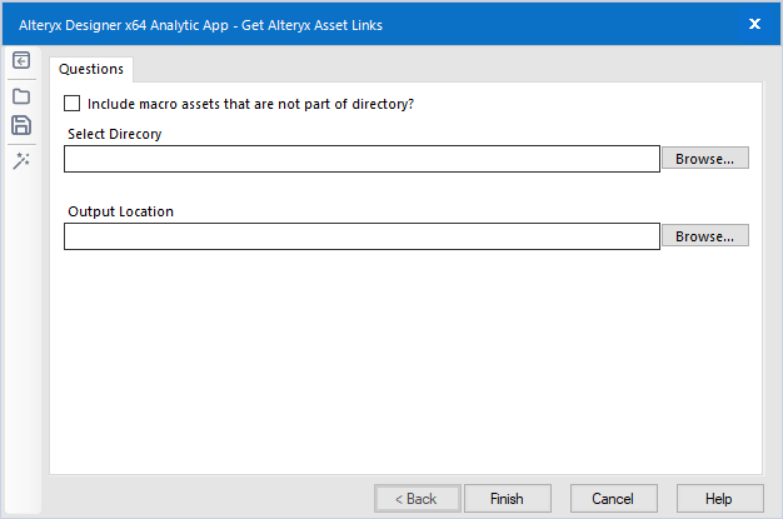Enable the include macro assets checkbox
783x519 pixels.
click(x=72, y=103)
